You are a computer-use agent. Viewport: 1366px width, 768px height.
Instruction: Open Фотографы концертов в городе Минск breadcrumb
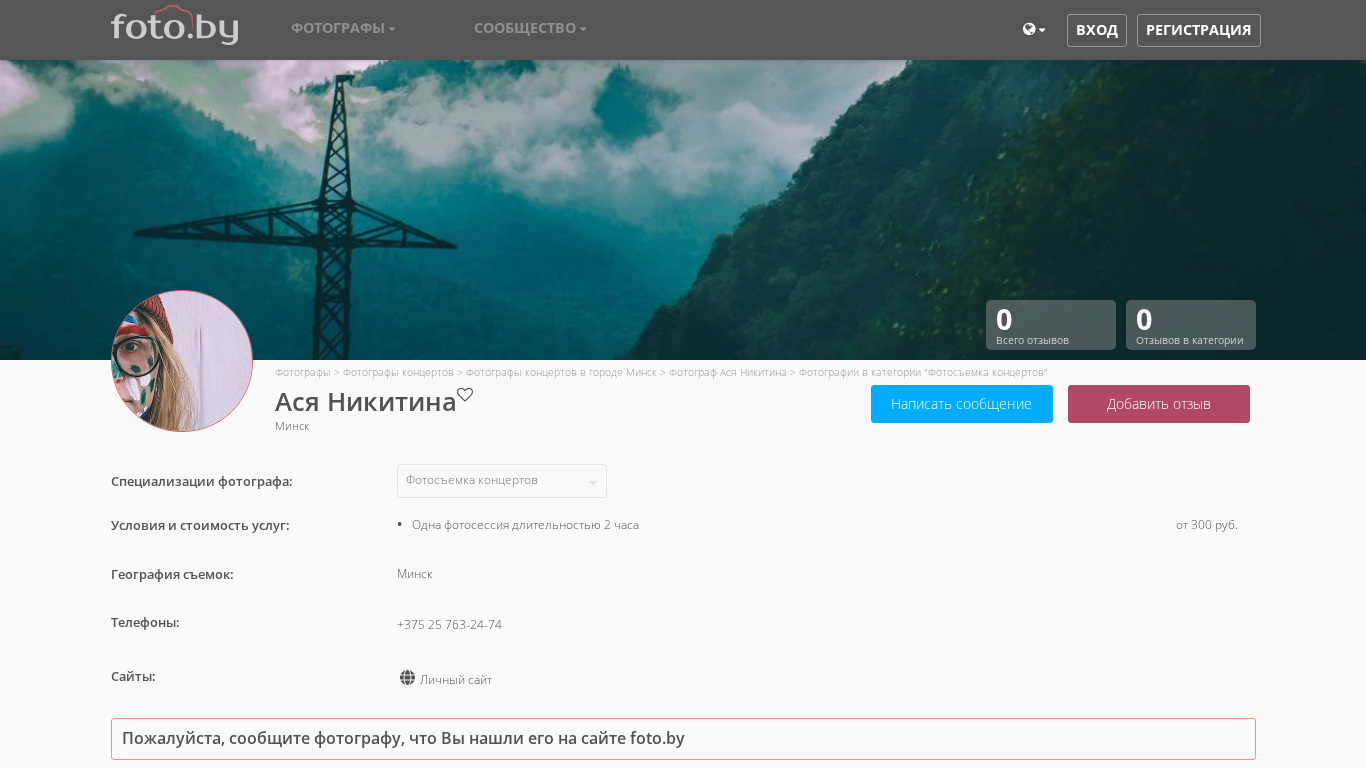pos(561,372)
